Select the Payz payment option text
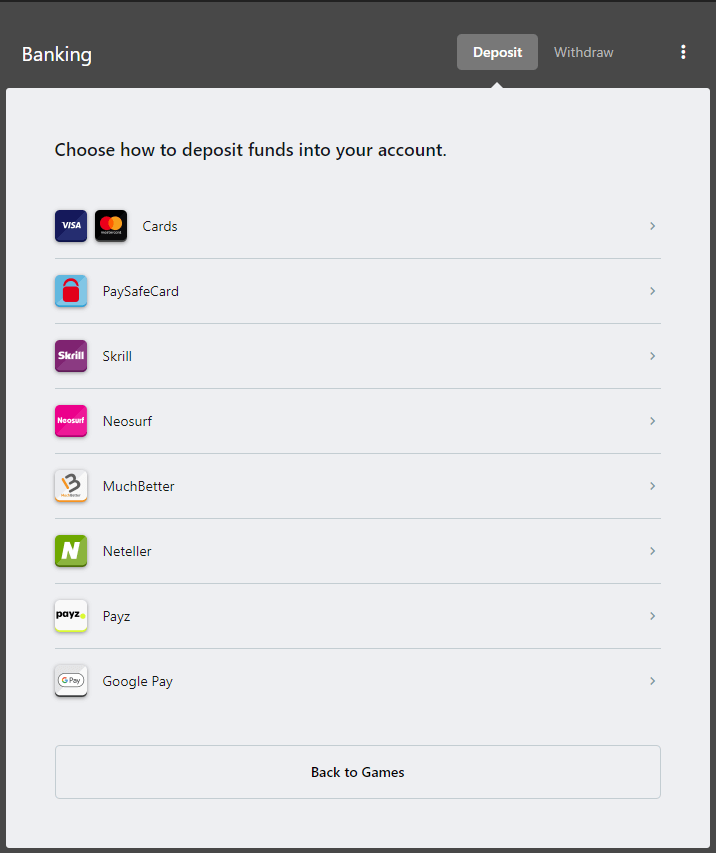 (x=116, y=617)
